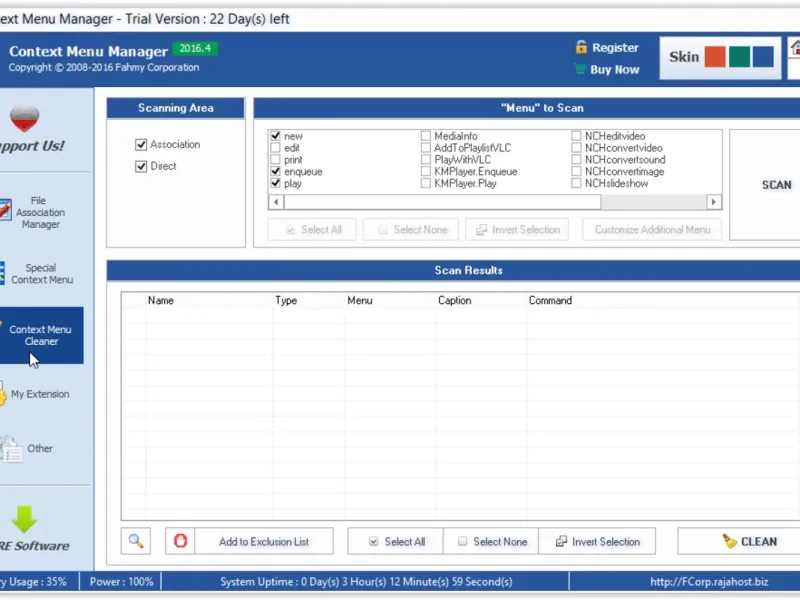Uncheck the 'new' menu checkbox
The width and height of the screenshot is (800, 600).
point(276,136)
